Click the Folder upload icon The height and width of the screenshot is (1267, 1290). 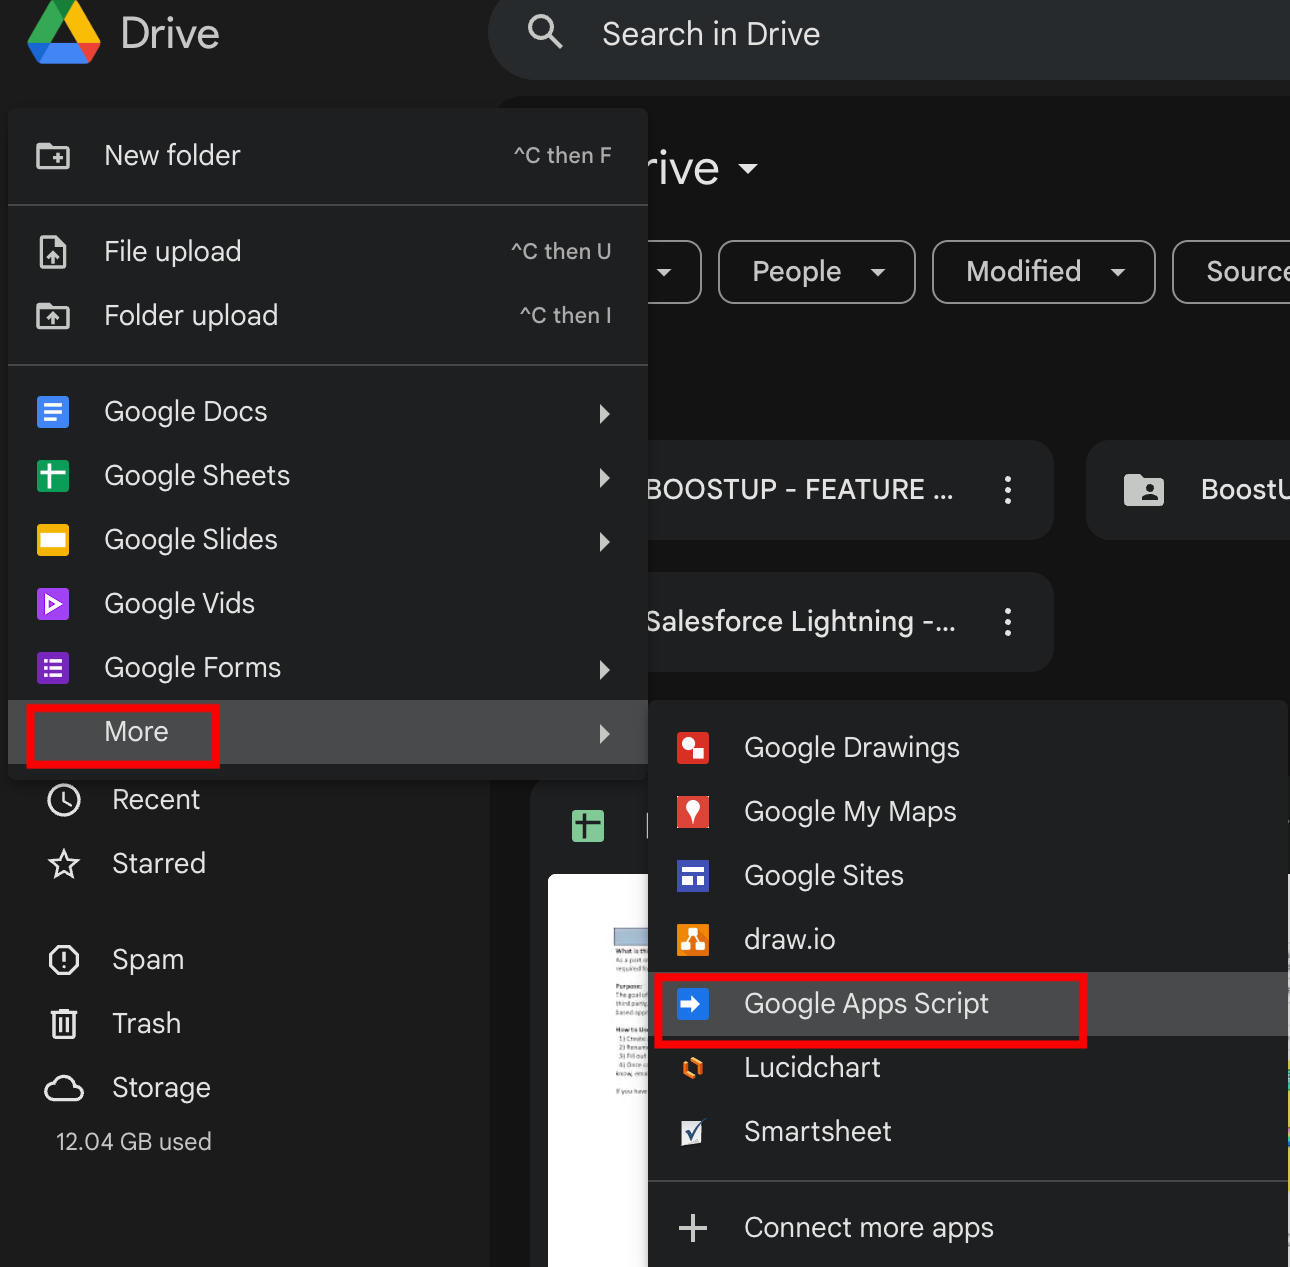coord(53,316)
